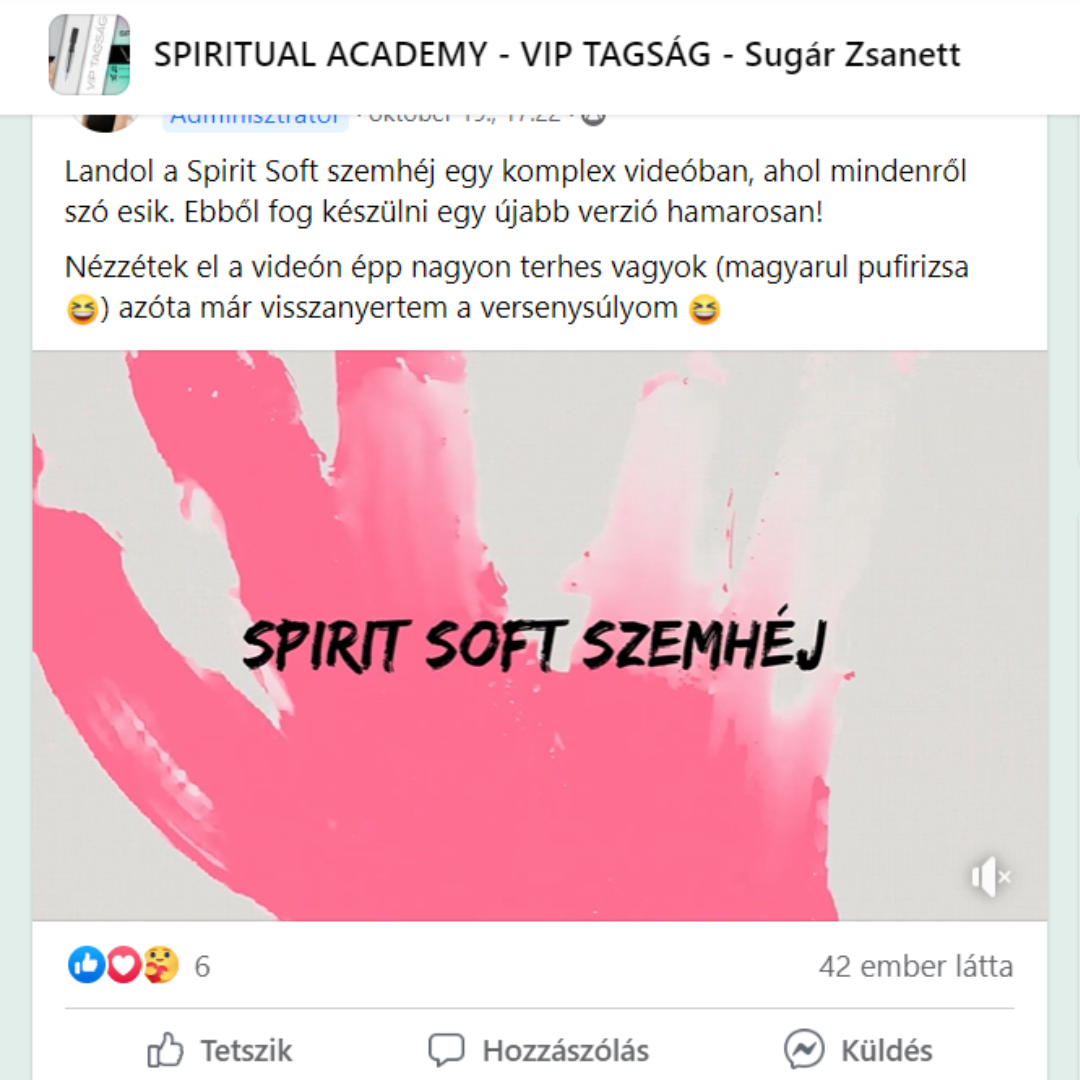Image resolution: width=1080 pixels, height=1080 pixels.
Task: Send the post via Küldés button
Action: pos(858,1050)
